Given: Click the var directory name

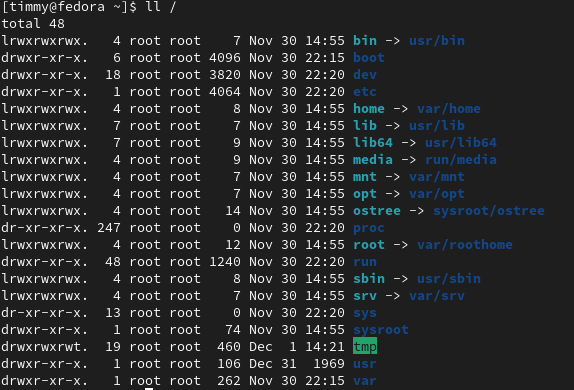Looking at the screenshot, I should point(365,381).
